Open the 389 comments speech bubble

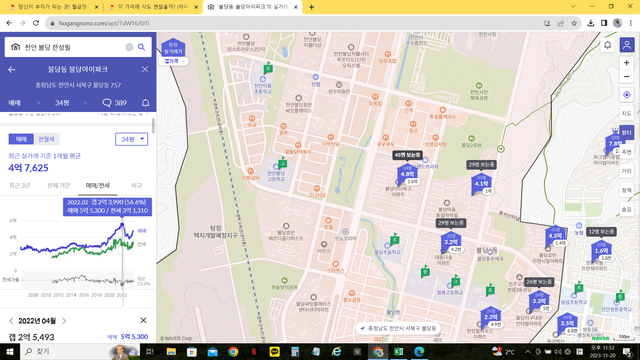coord(115,103)
